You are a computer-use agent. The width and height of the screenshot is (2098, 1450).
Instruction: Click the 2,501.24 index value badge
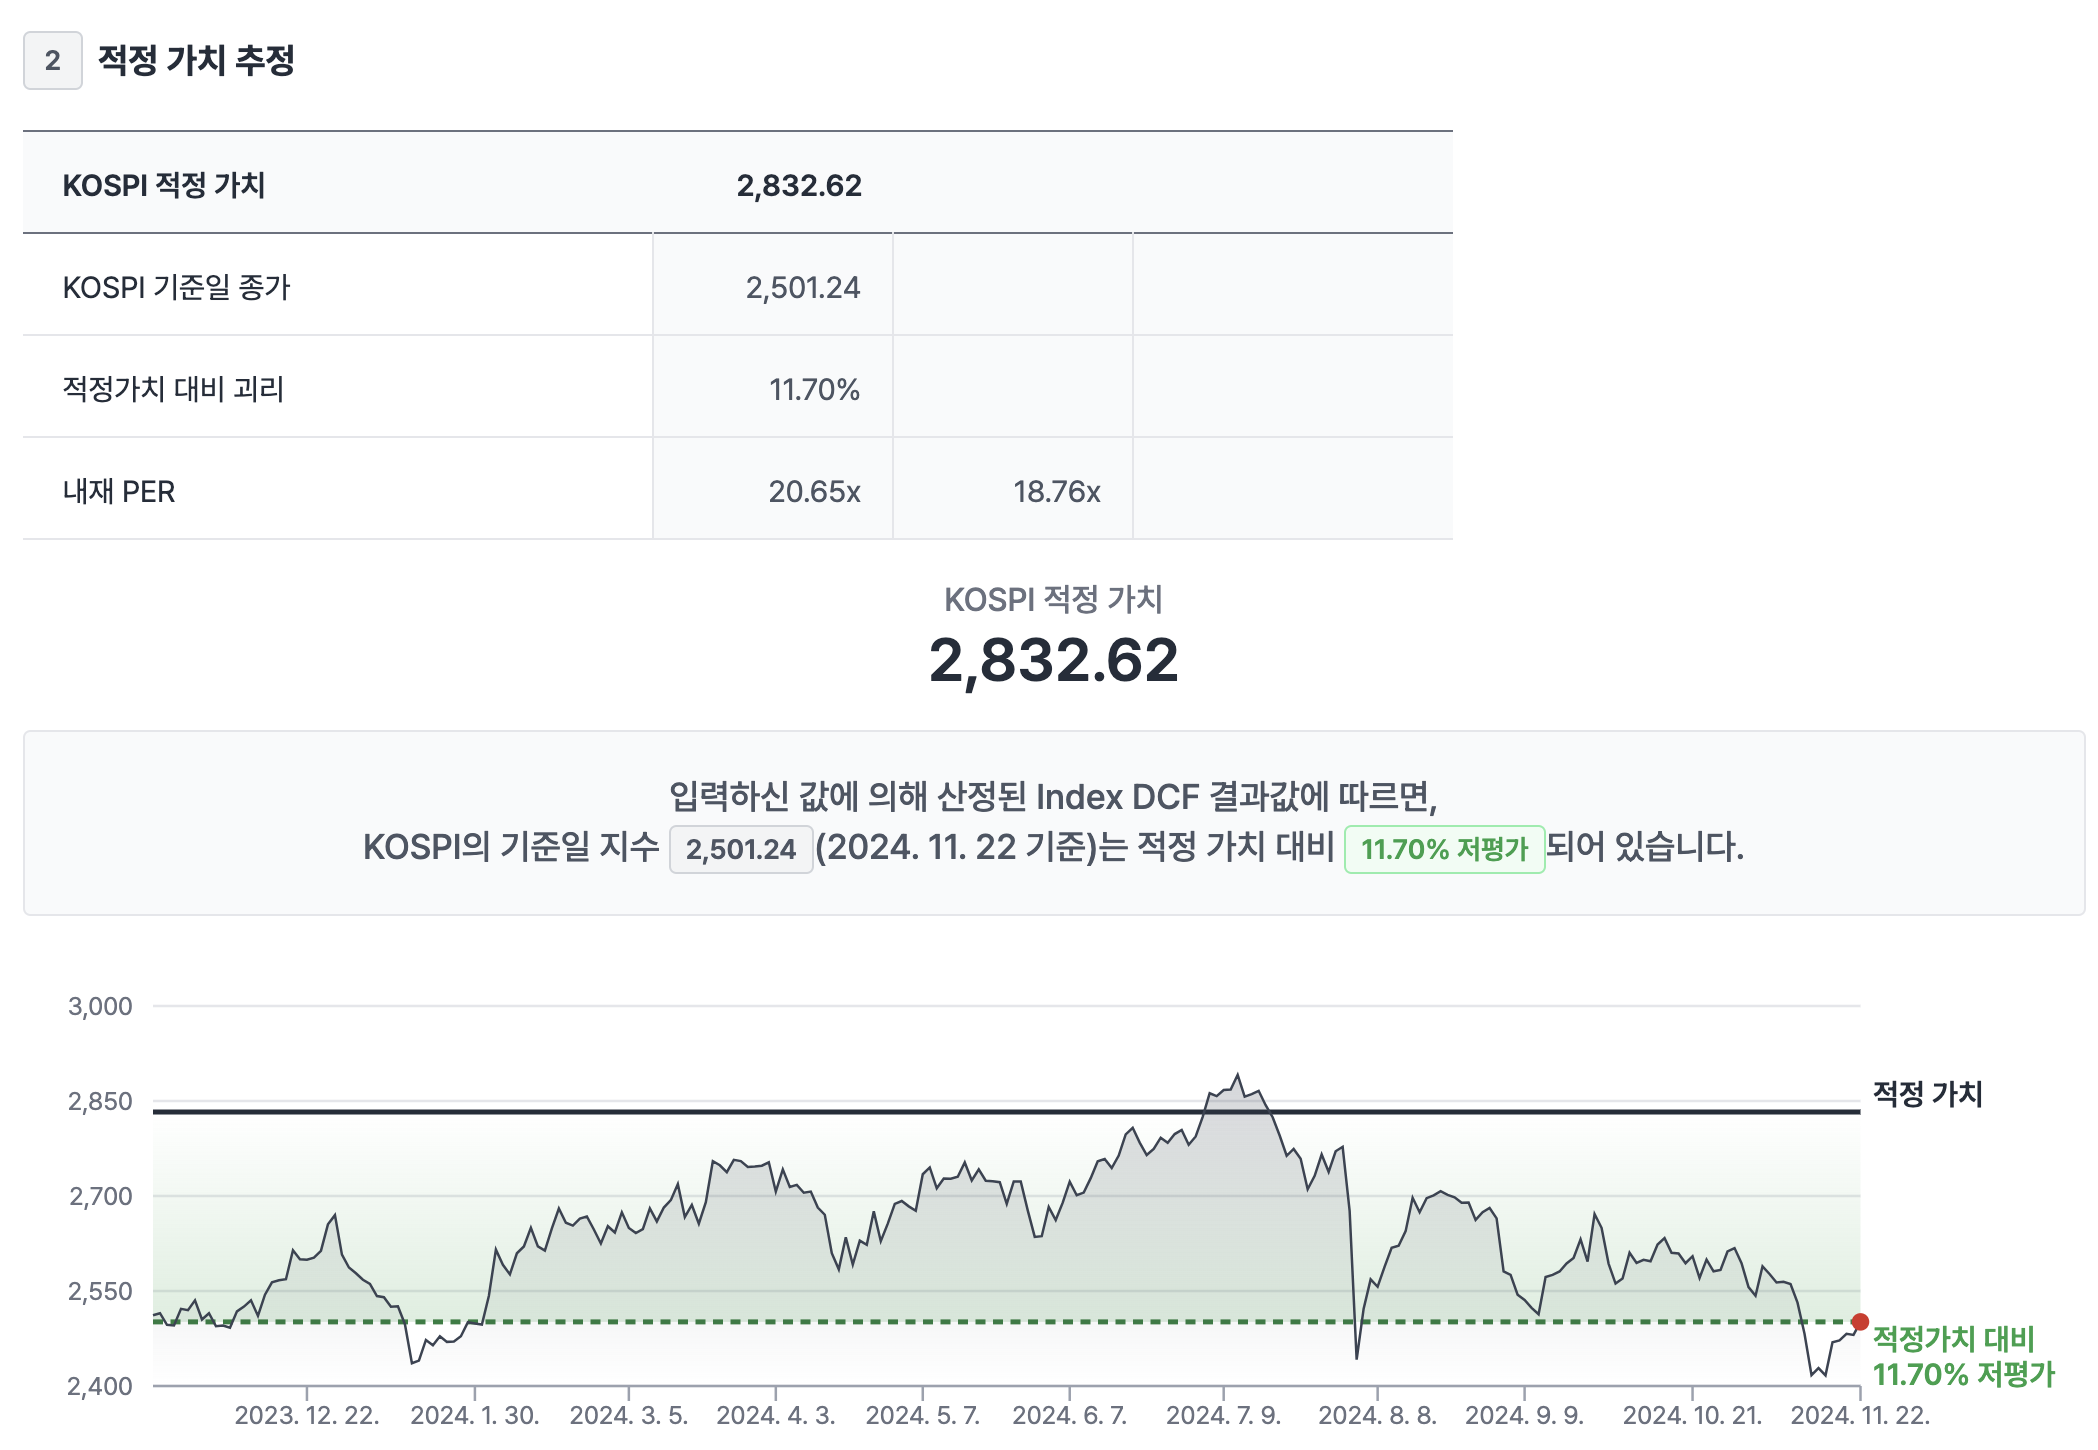[x=740, y=849]
